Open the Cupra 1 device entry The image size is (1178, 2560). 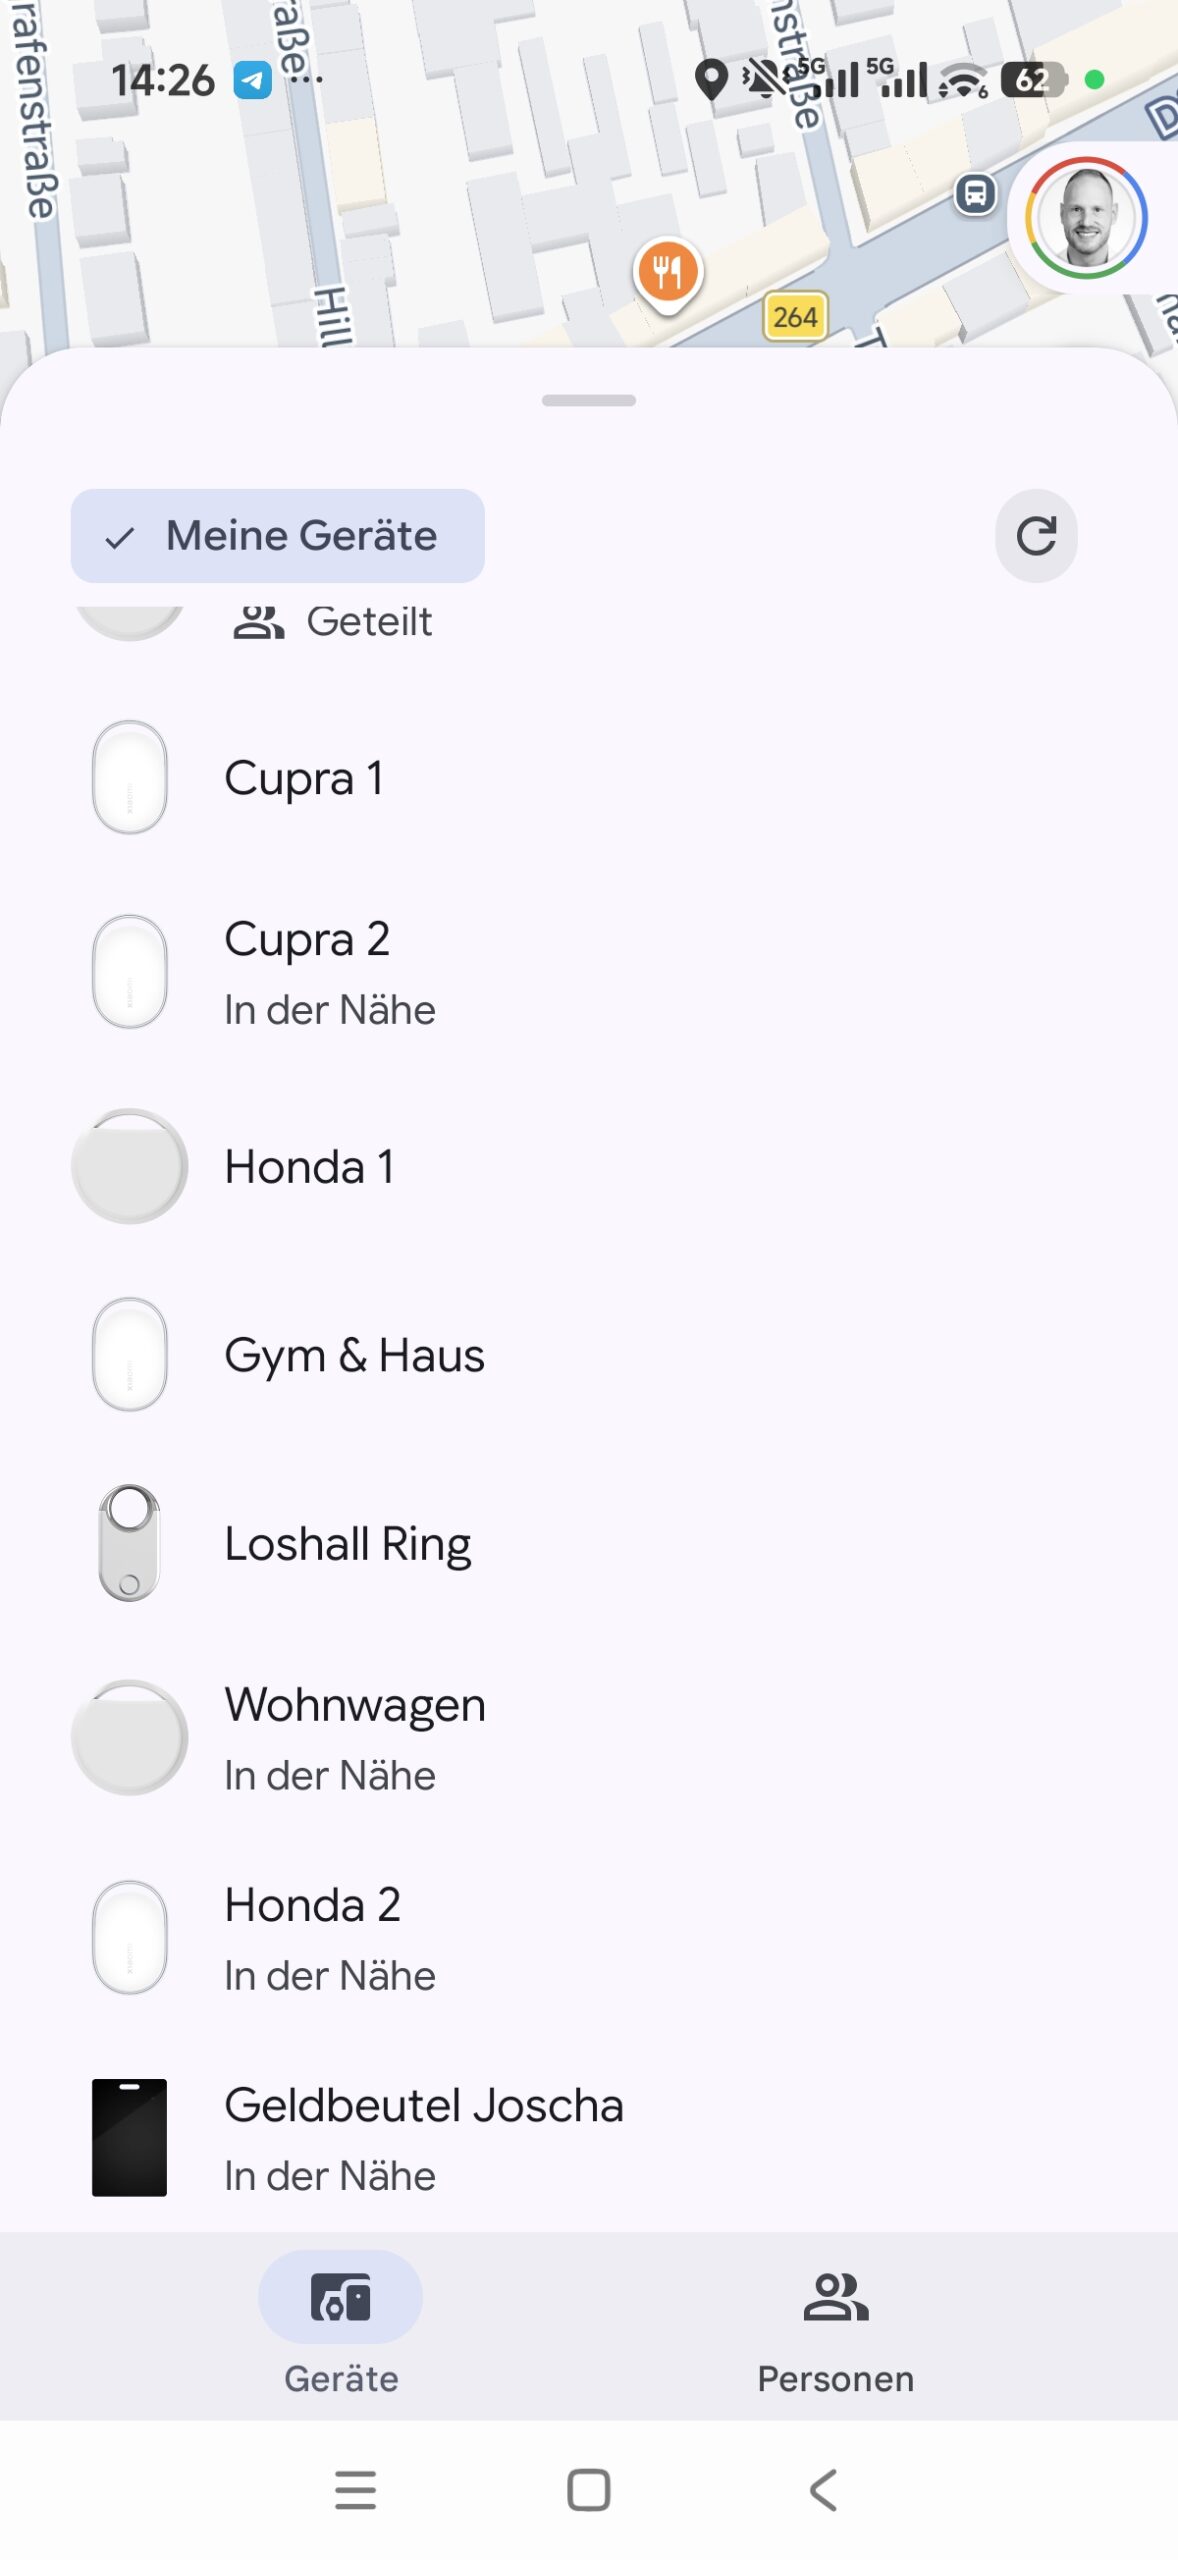tap(589, 778)
